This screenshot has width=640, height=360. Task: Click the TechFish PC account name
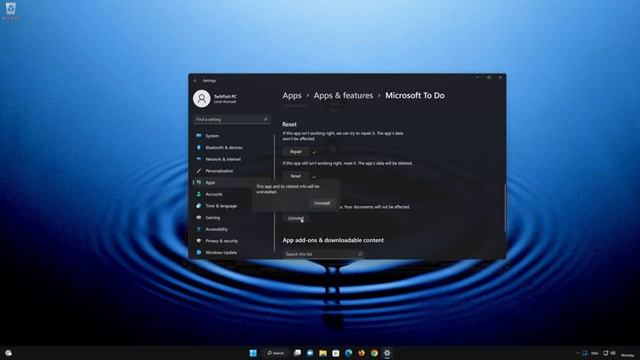point(225,96)
